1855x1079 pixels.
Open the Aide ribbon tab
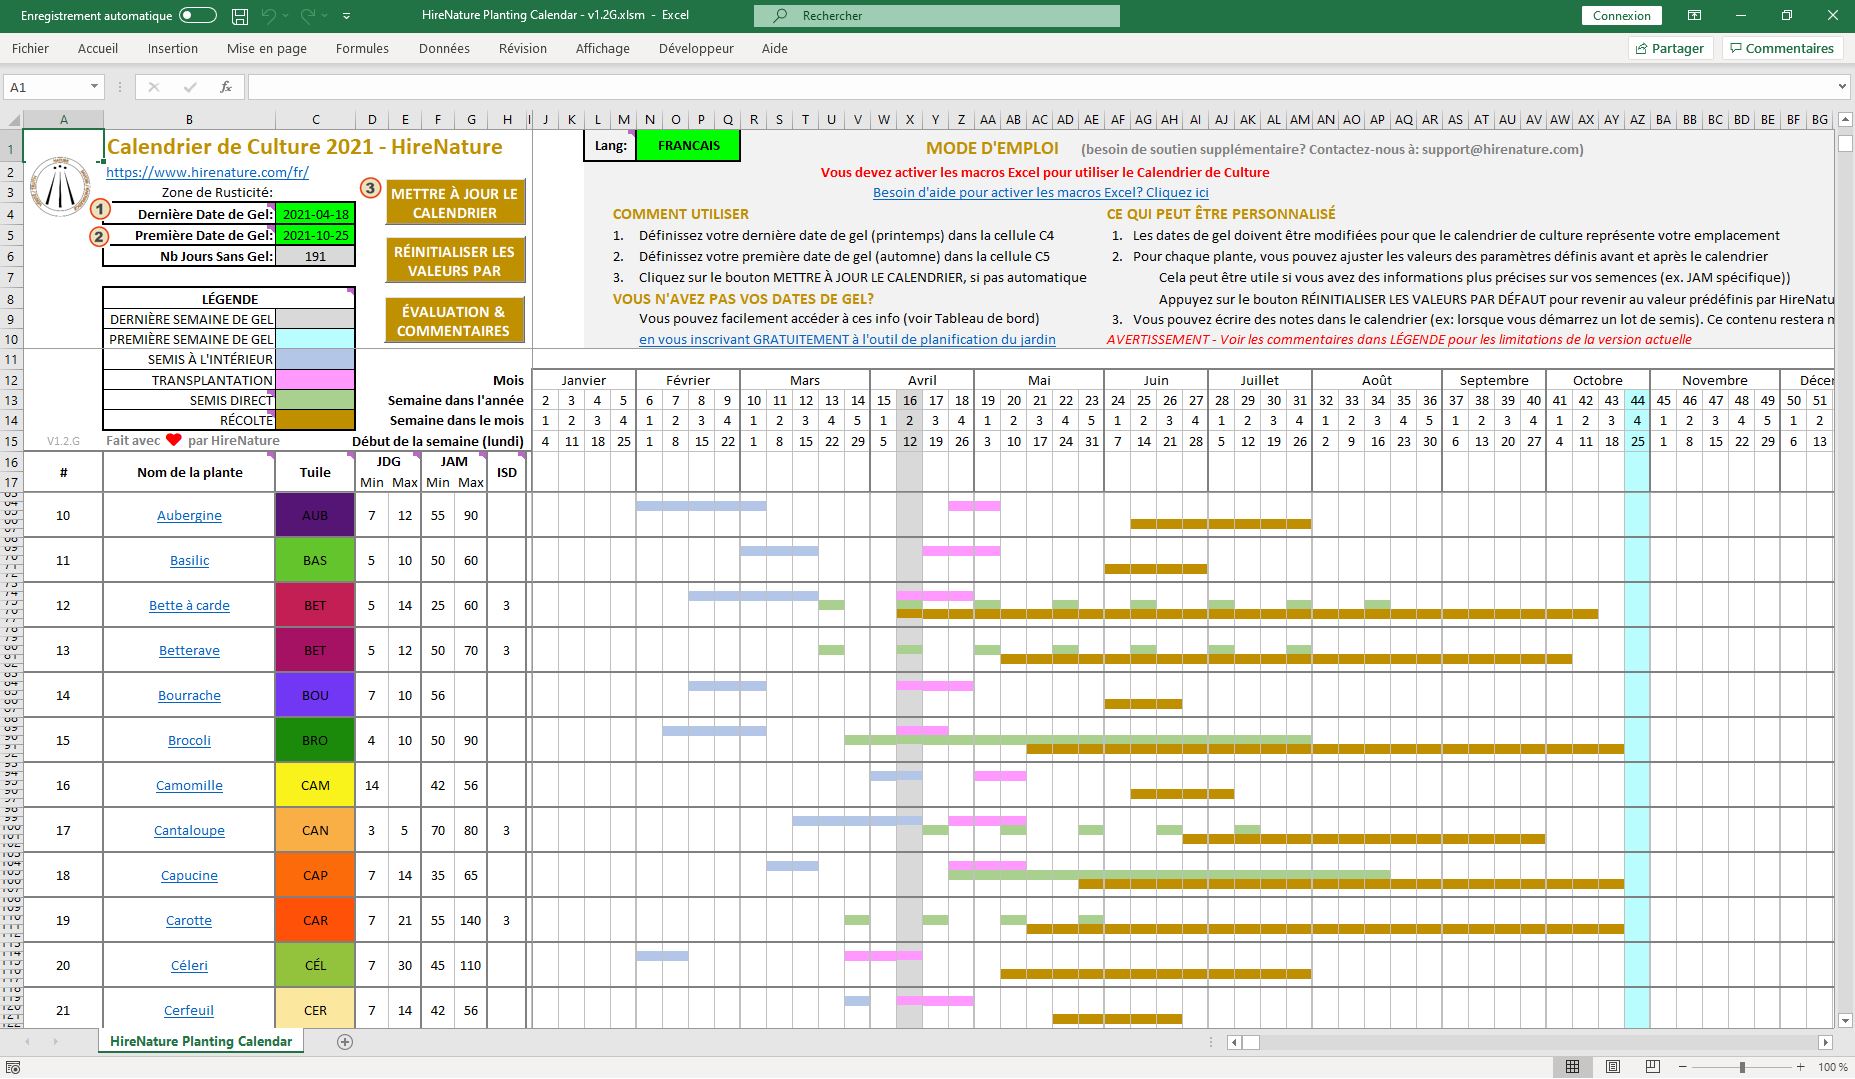click(775, 48)
